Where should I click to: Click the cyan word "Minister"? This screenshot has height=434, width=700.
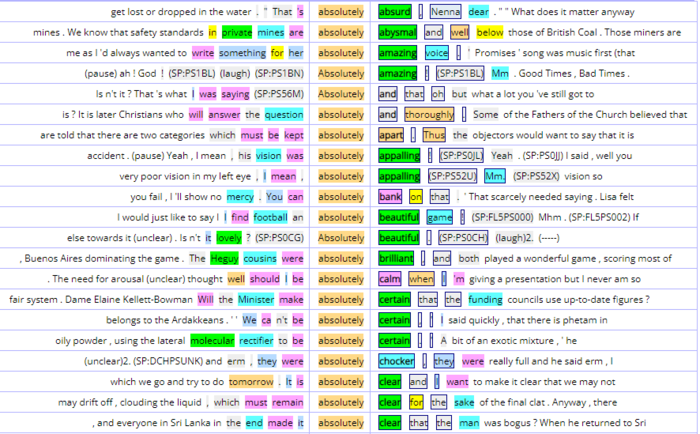coord(256,300)
